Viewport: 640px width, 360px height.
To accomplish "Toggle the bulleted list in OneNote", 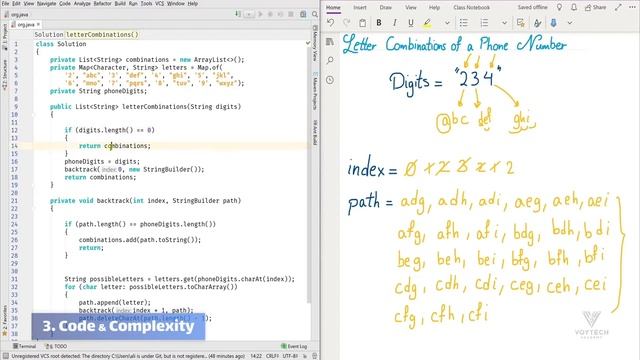I will tap(464, 23).
